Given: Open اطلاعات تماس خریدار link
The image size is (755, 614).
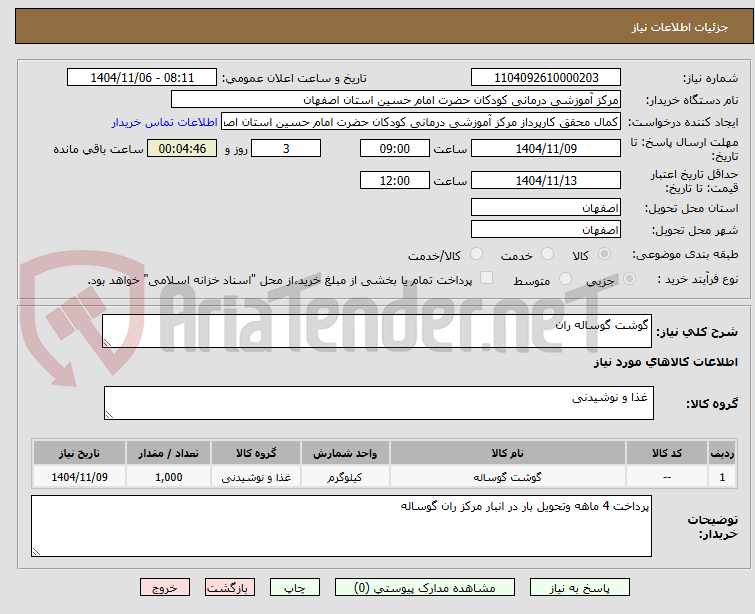Looking at the screenshot, I should (165, 122).
